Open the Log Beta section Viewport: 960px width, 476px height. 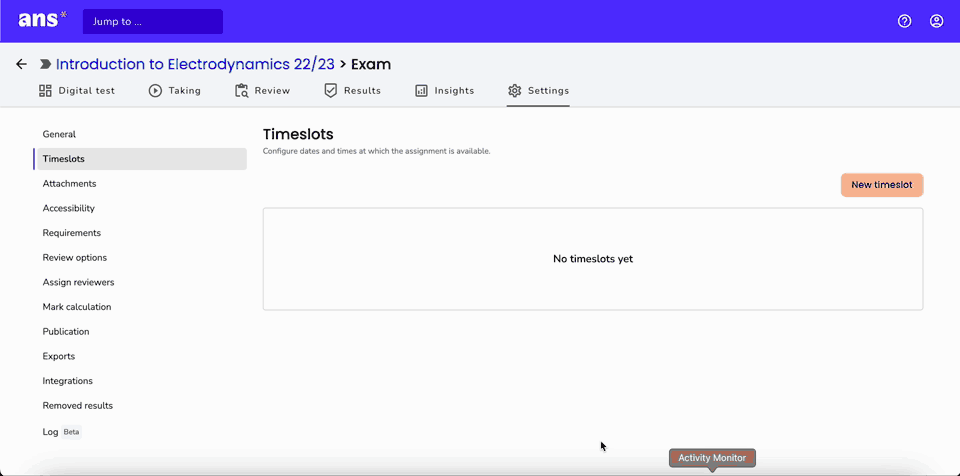point(62,432)
